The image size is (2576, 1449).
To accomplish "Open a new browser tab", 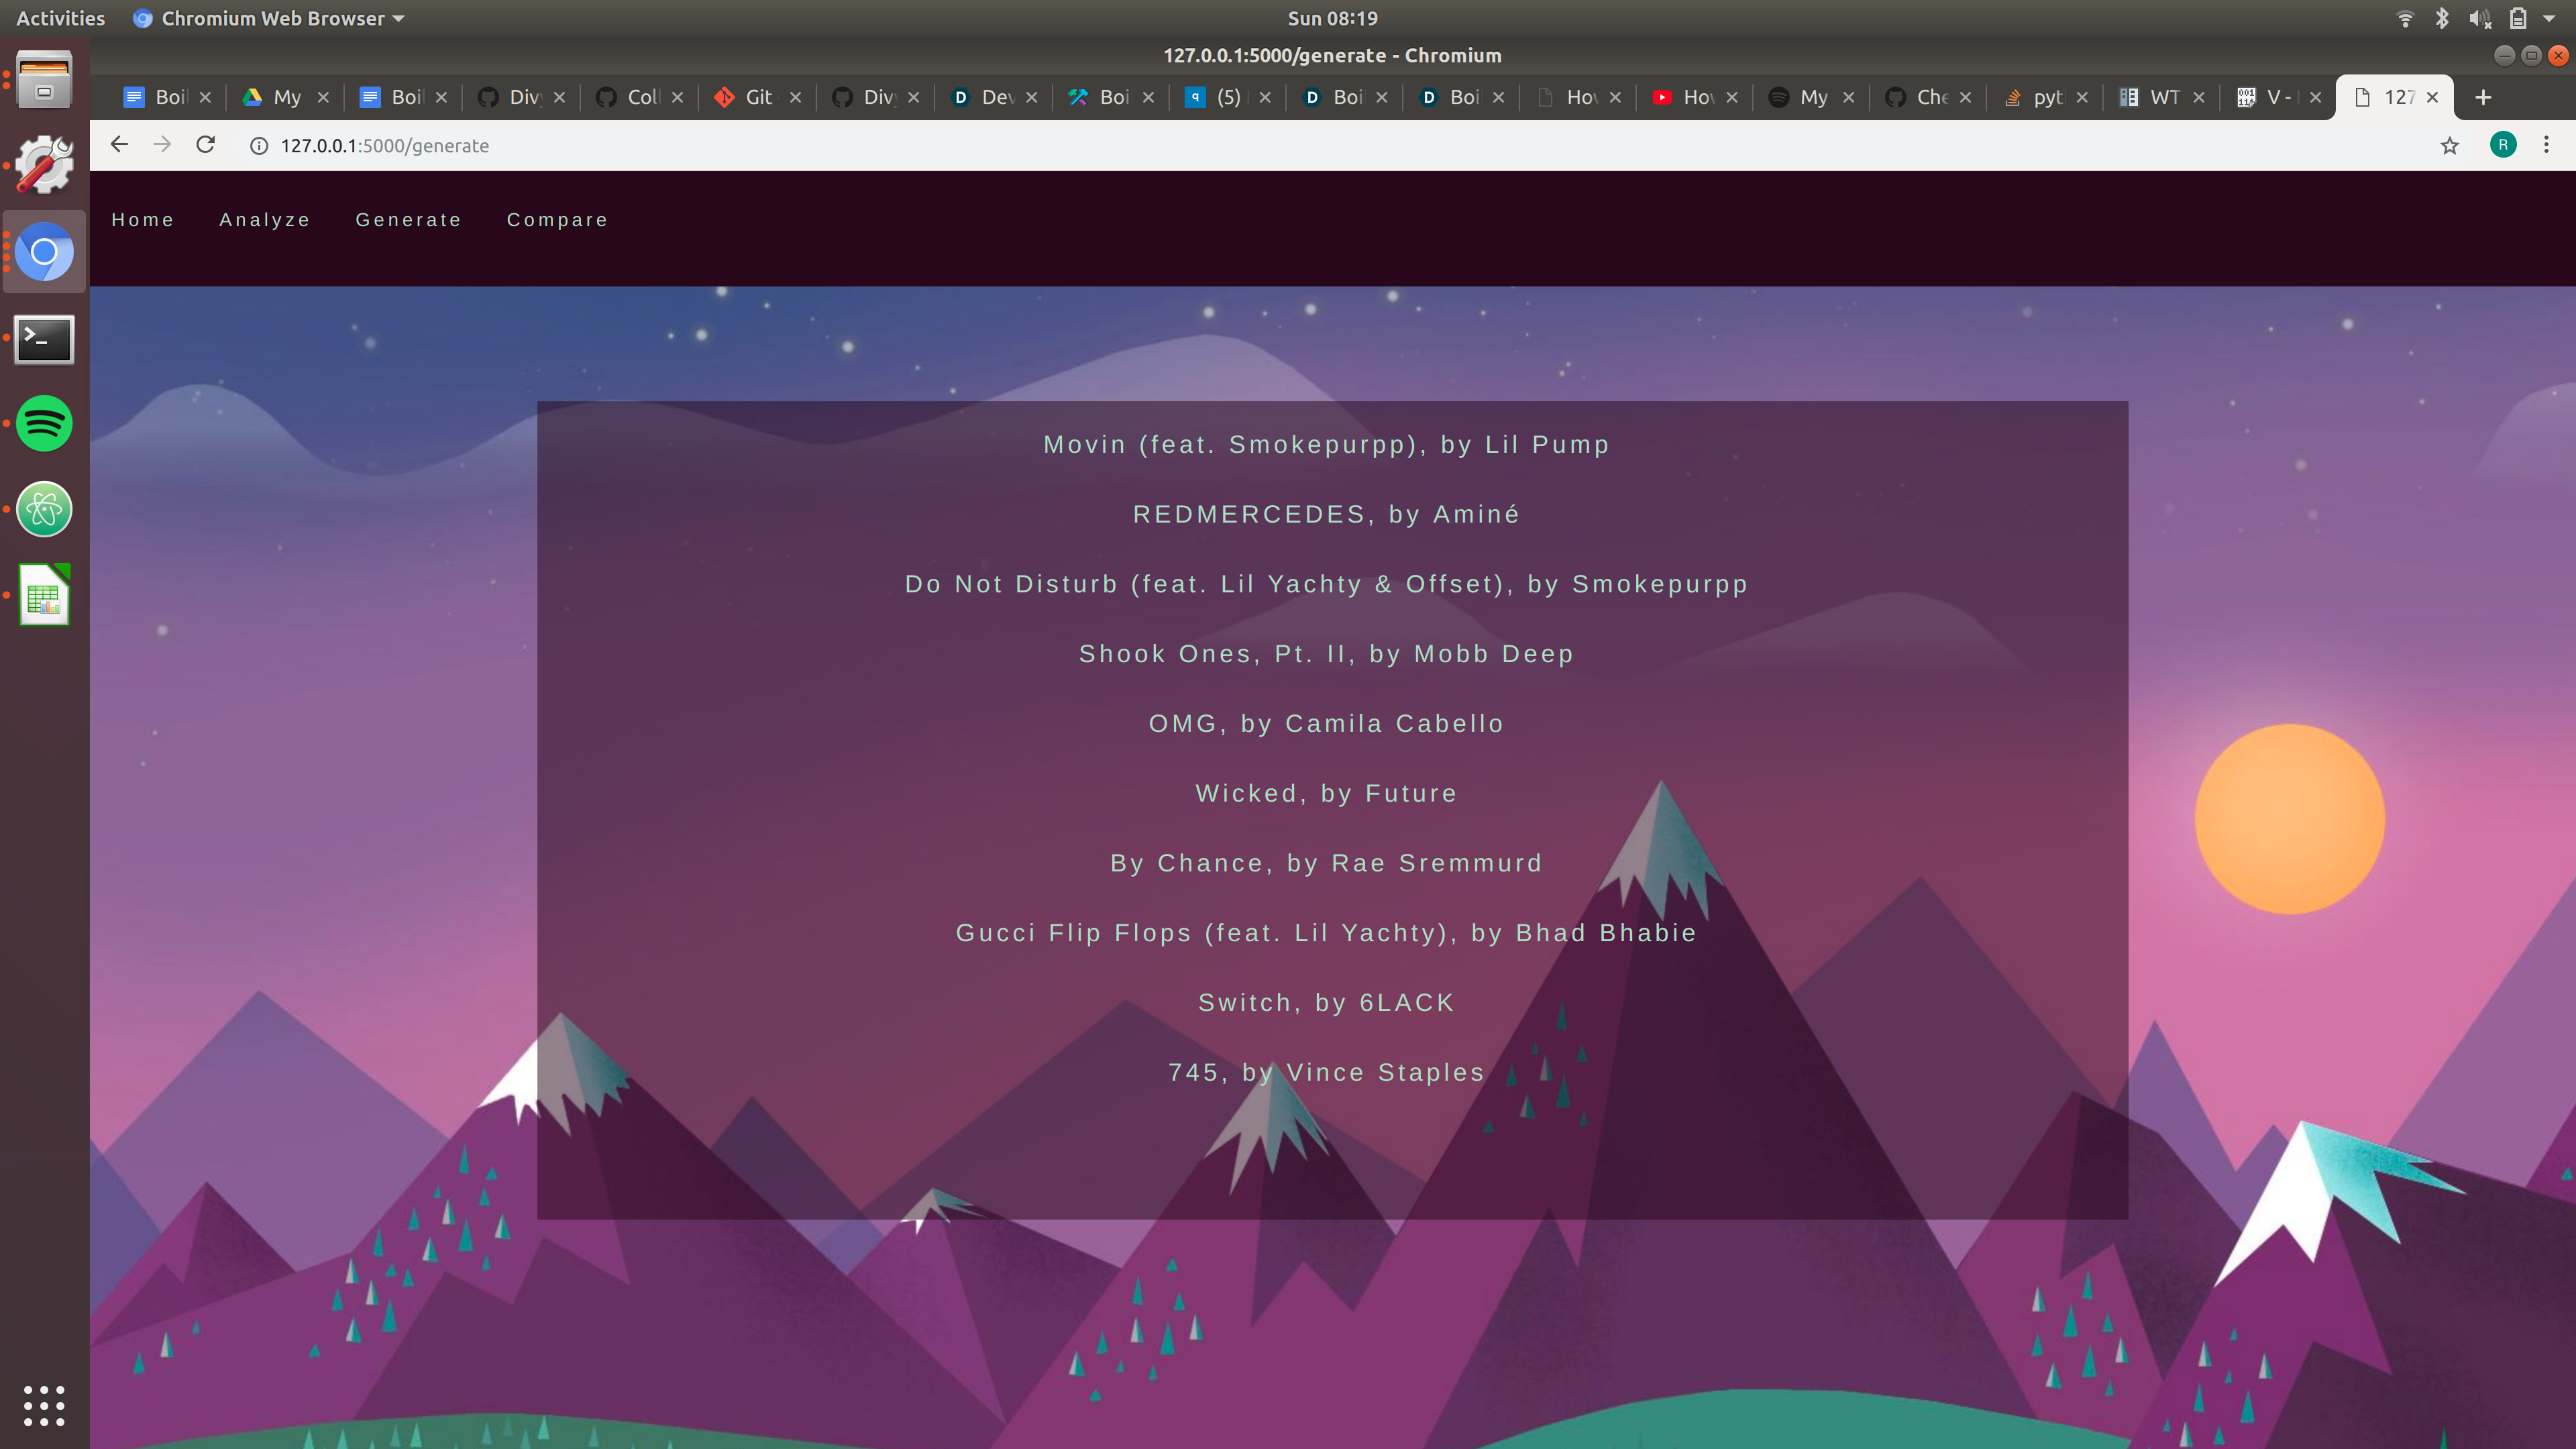I will [x=2483, y=97].
